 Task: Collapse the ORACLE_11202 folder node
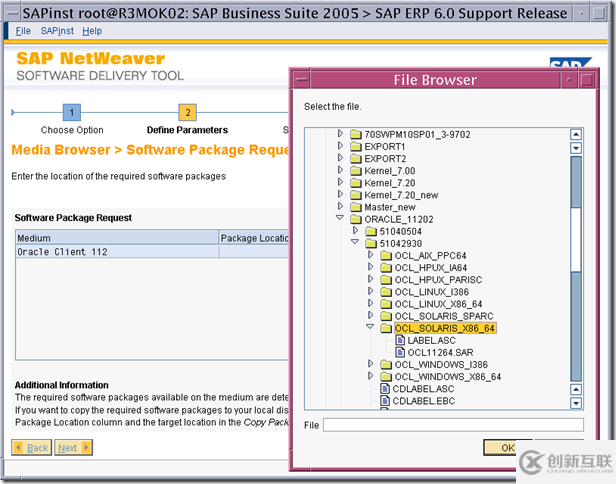click(340, 218)
